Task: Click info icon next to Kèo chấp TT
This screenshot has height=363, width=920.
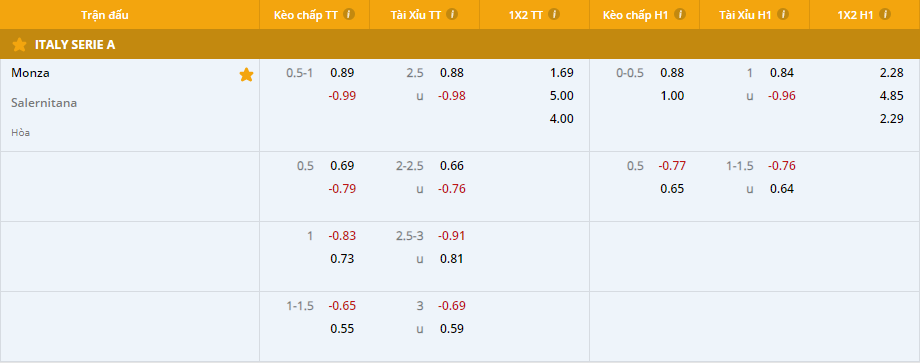Action: 349,15
